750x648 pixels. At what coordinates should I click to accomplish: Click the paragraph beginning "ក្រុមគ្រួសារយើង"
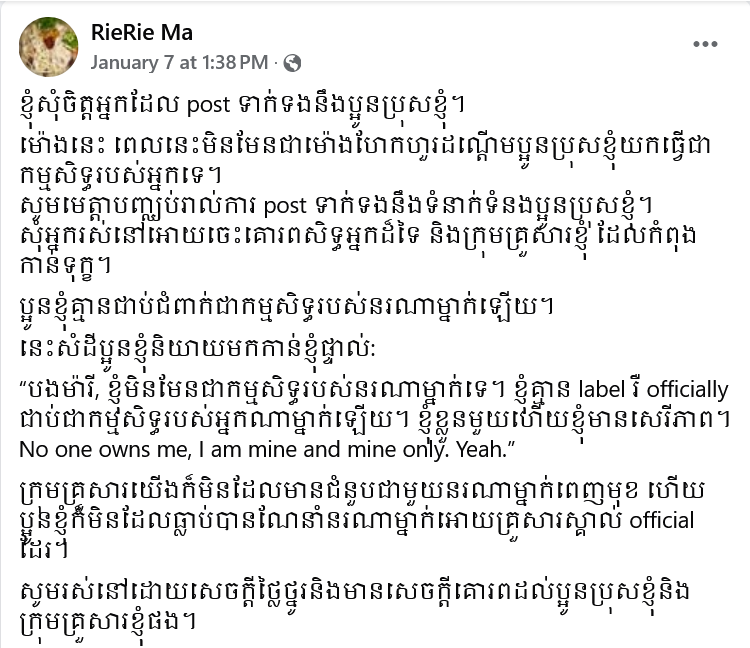[x=362, y=520]
